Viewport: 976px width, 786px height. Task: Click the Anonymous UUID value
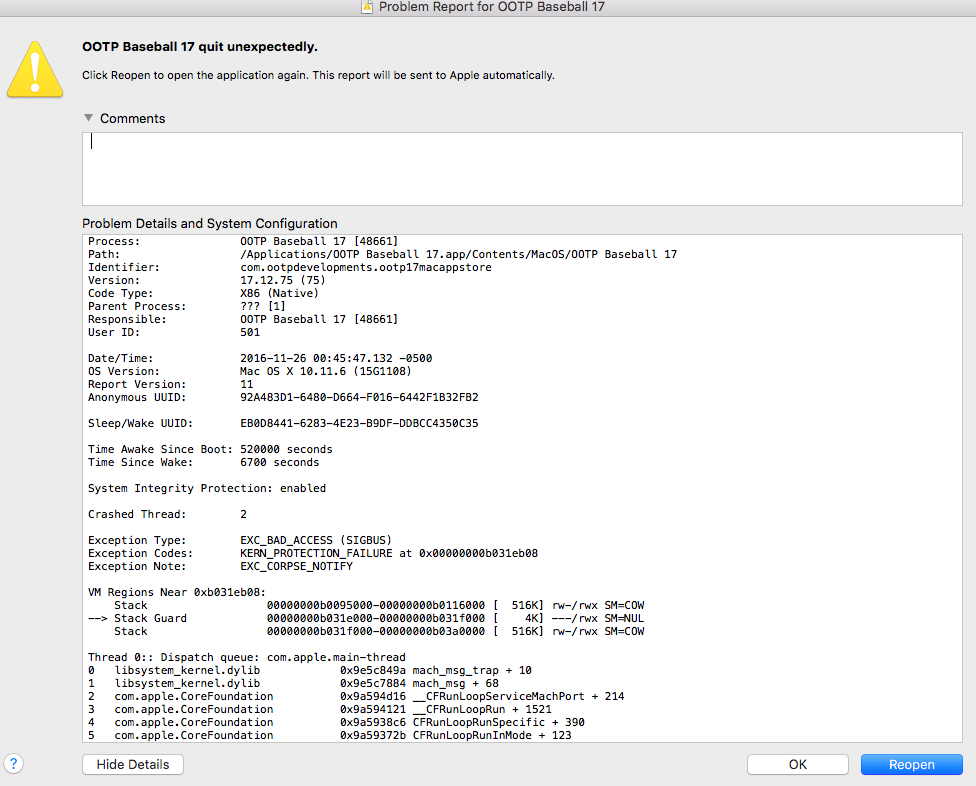tap(359, 397)
